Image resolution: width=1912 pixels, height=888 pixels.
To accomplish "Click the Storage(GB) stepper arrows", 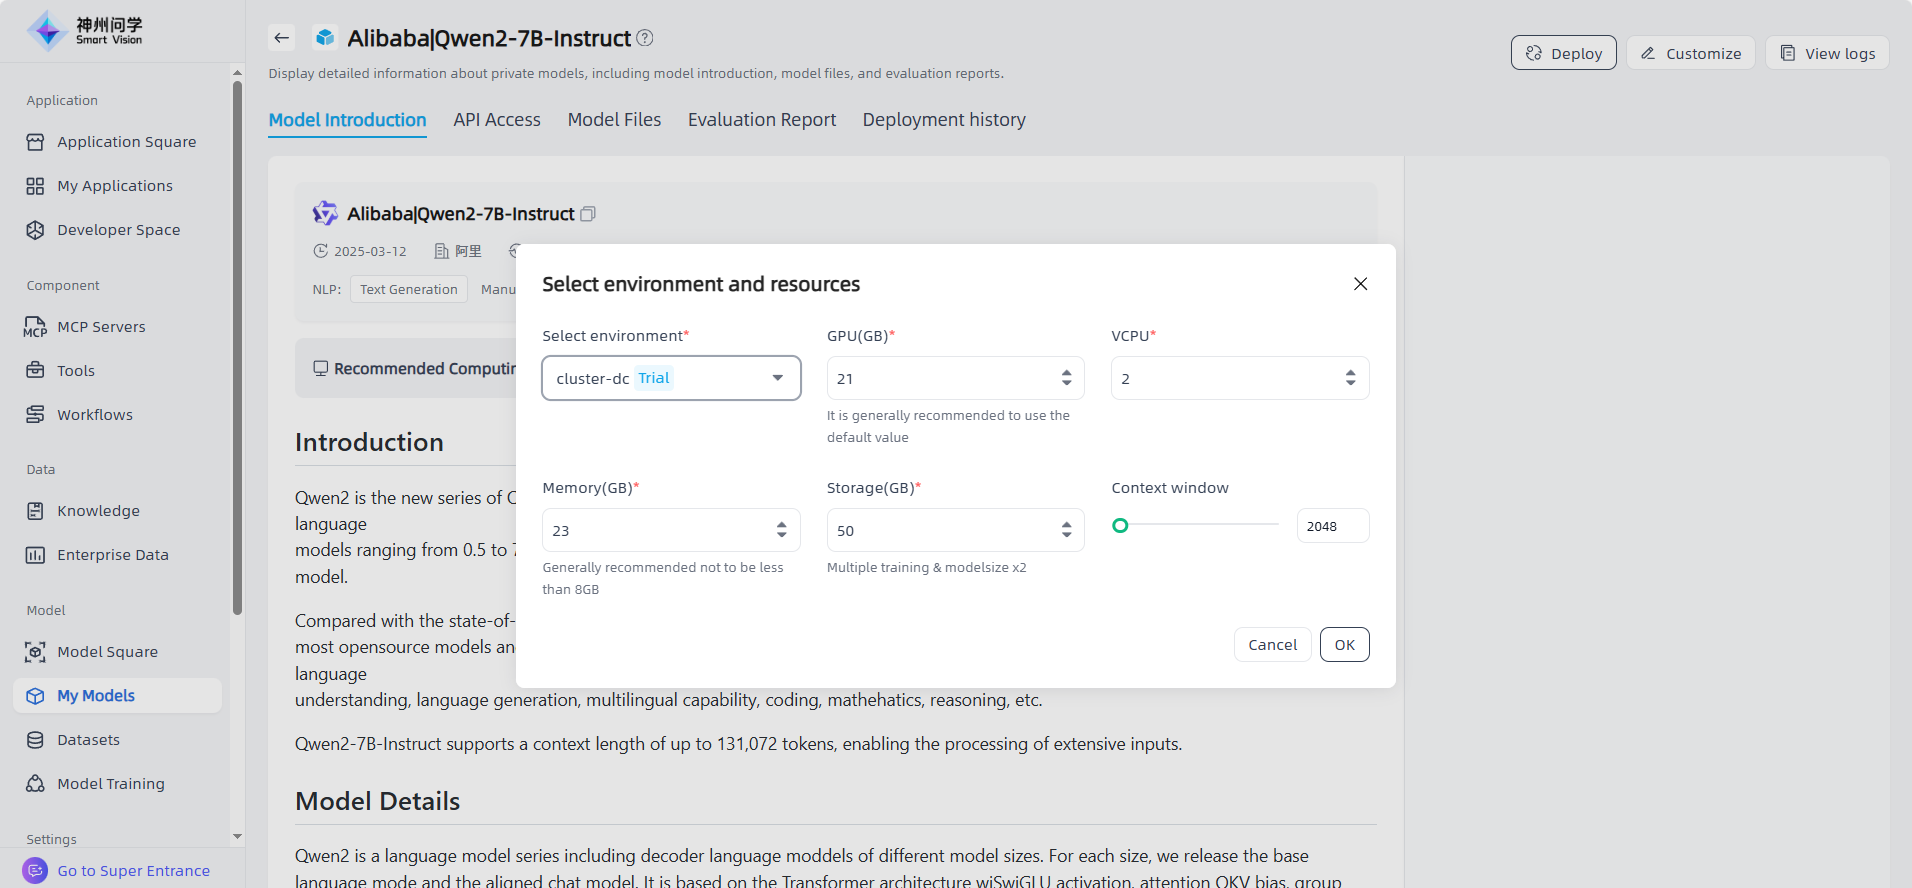I will pyautogui.click(x=1066, y=530).
